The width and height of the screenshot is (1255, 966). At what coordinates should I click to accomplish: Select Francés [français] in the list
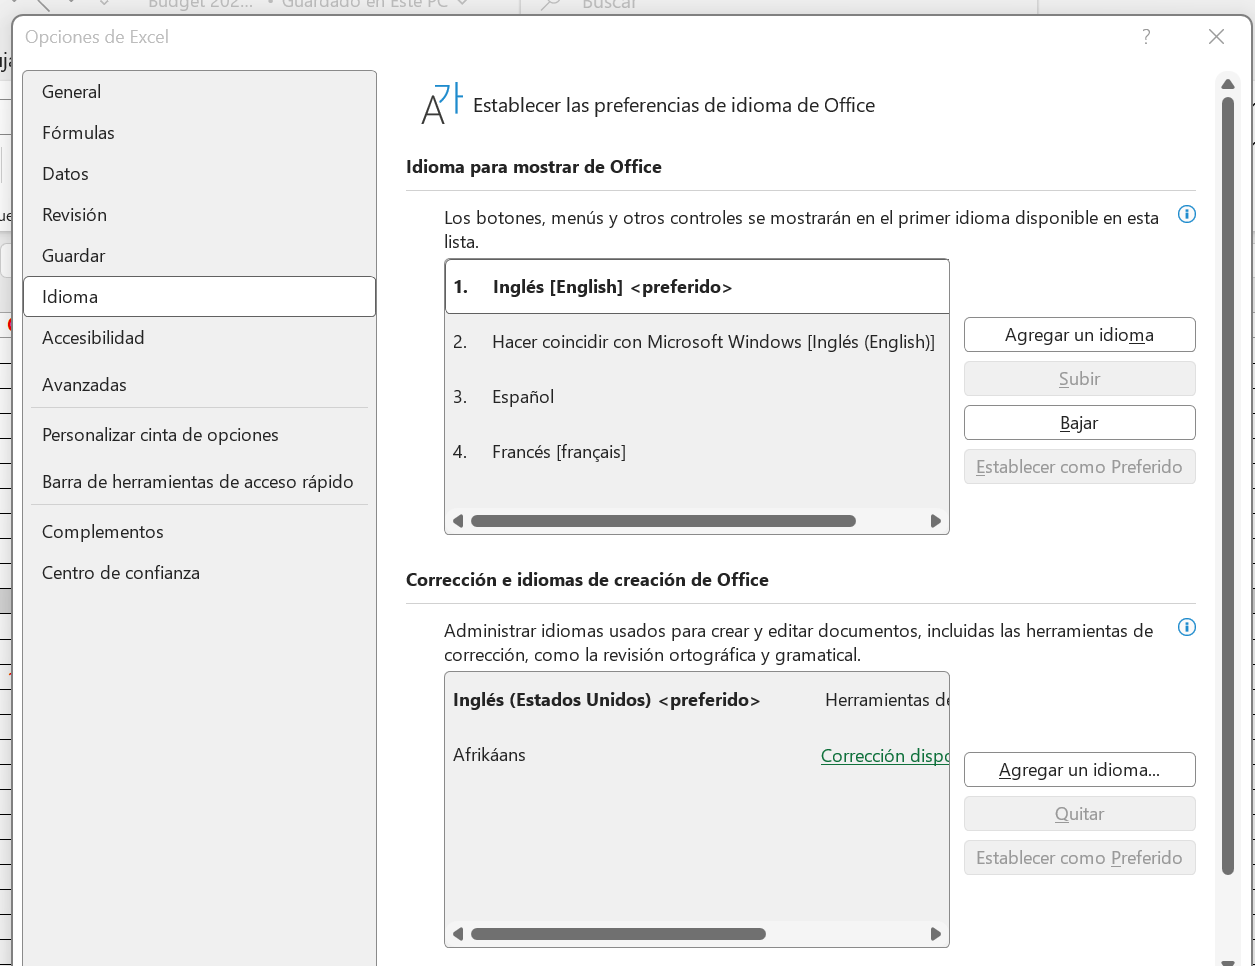(x=697, y=452)
